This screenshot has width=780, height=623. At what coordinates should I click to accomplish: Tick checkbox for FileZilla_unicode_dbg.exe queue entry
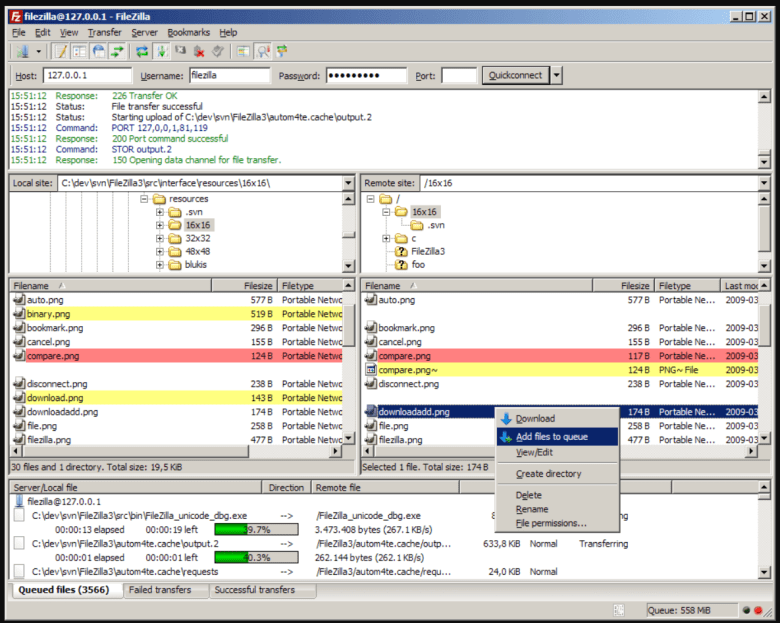[x=19, y=515]
